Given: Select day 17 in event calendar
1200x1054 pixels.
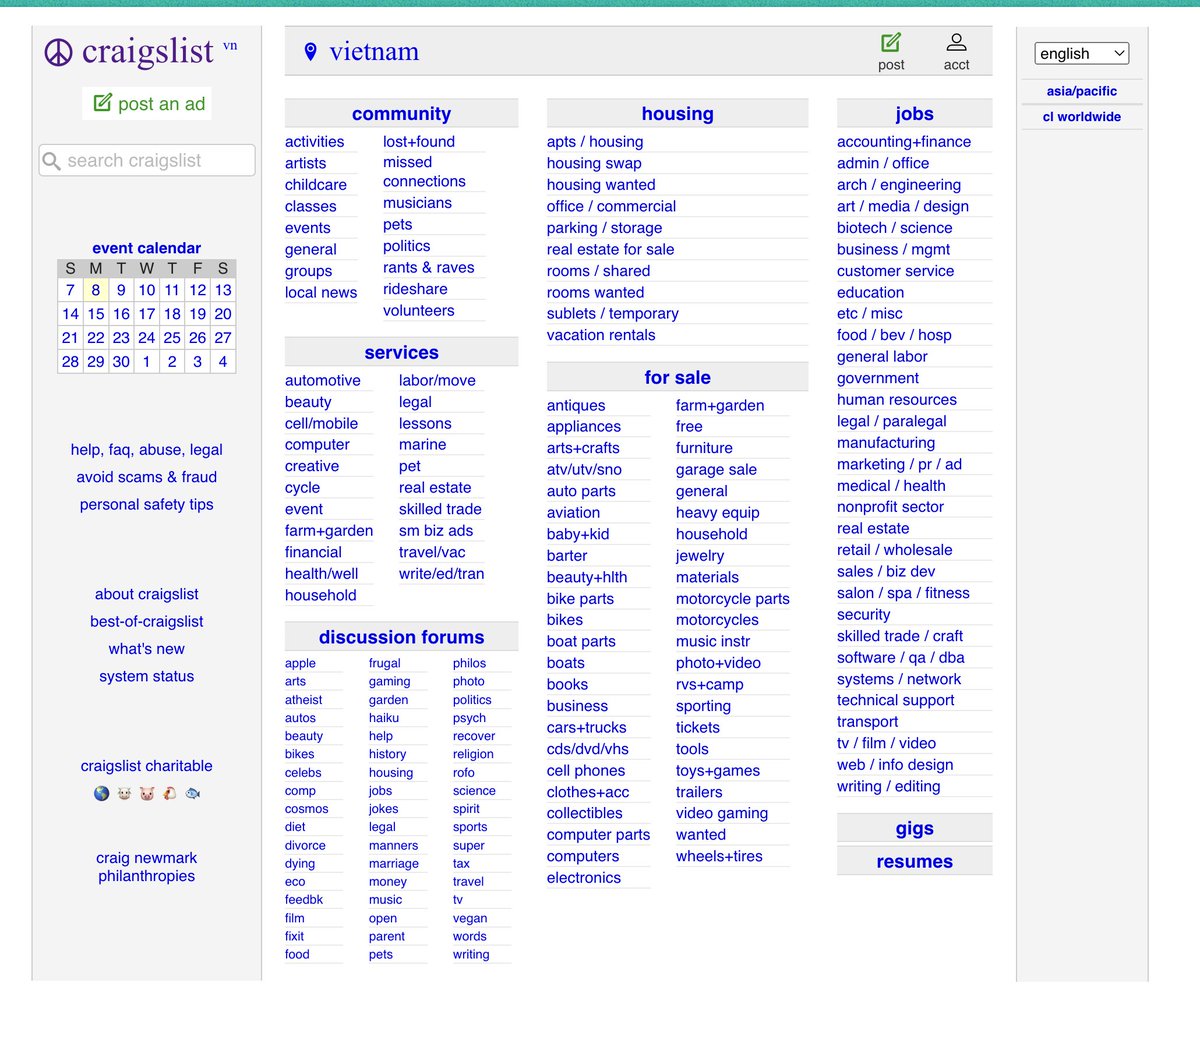Looking at the screenshot, I should pos(147,314).
